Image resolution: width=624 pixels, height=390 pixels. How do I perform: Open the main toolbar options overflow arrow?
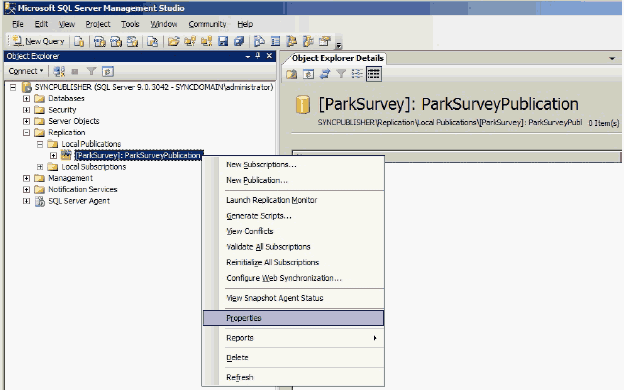coord(339,45)
